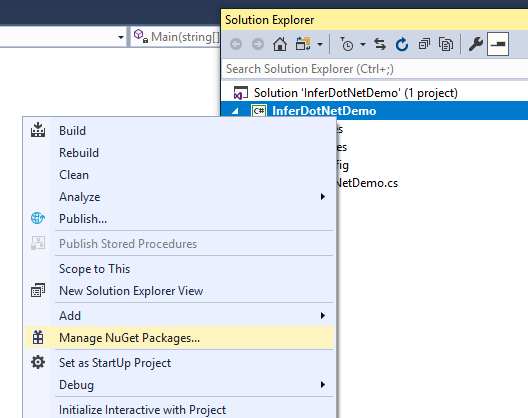
Task: Click the Pending Changes Filter clock icon
Action: (x=347, y=44)
